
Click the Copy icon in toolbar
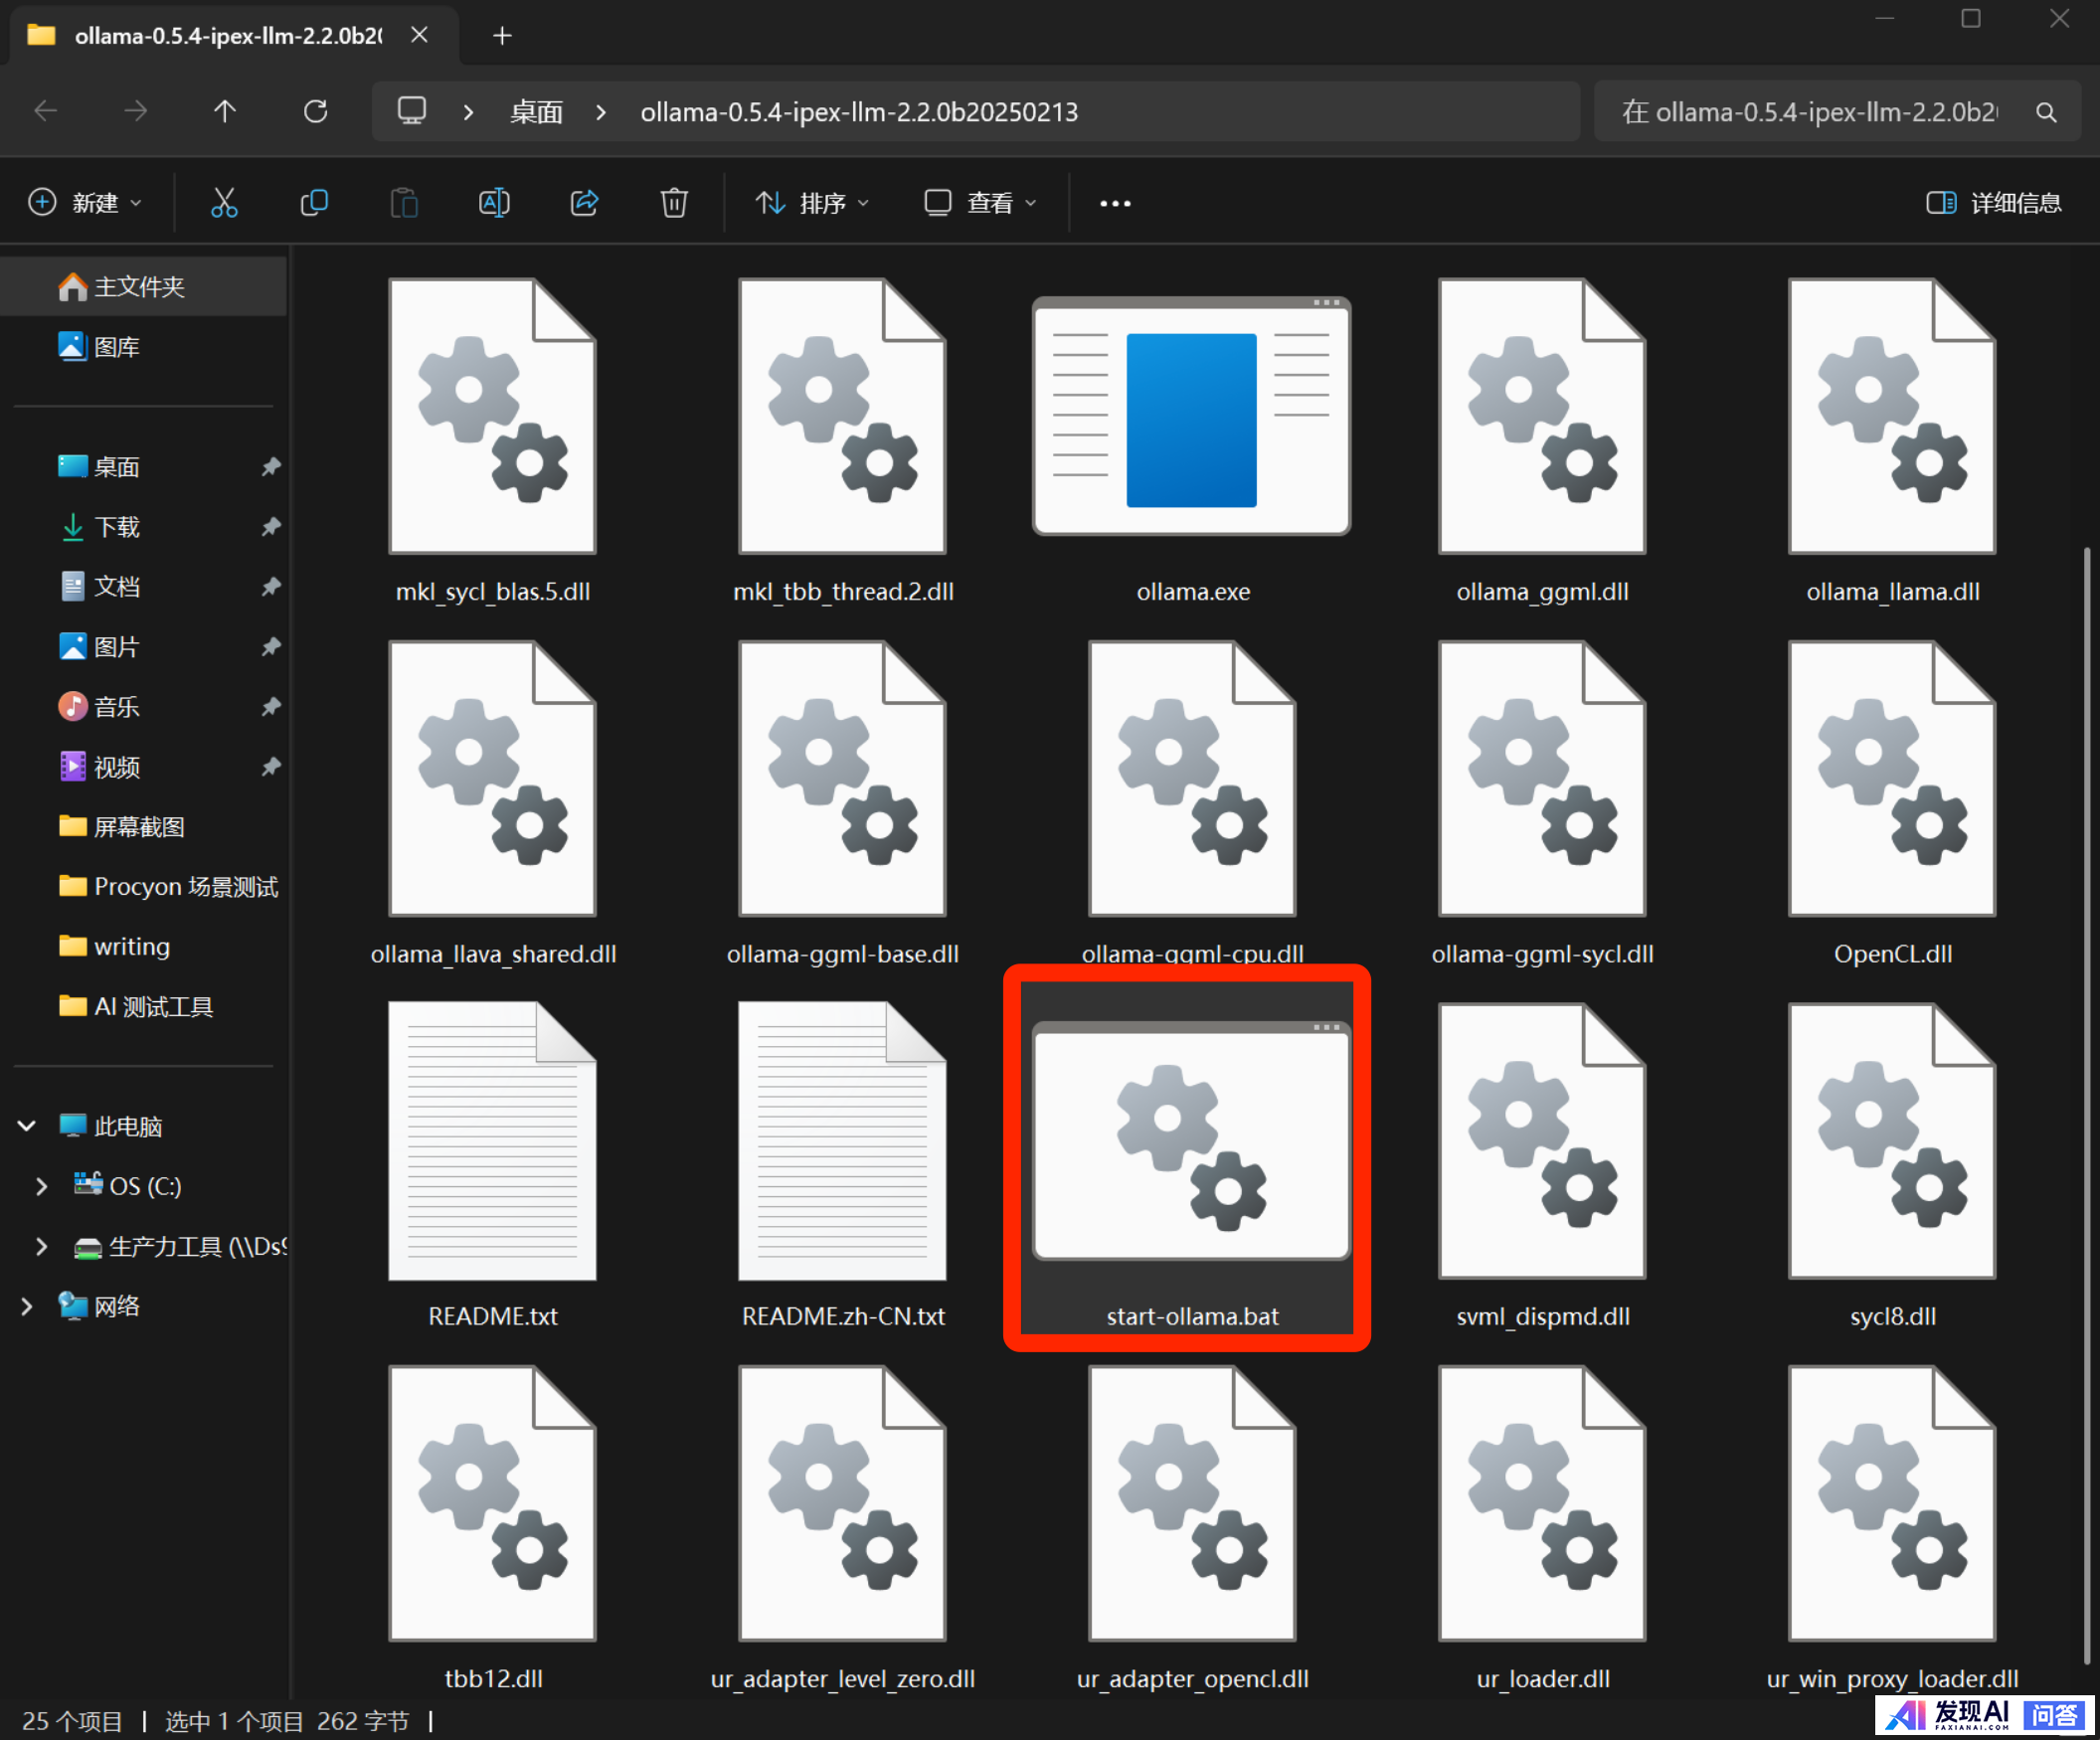point(314,203)
